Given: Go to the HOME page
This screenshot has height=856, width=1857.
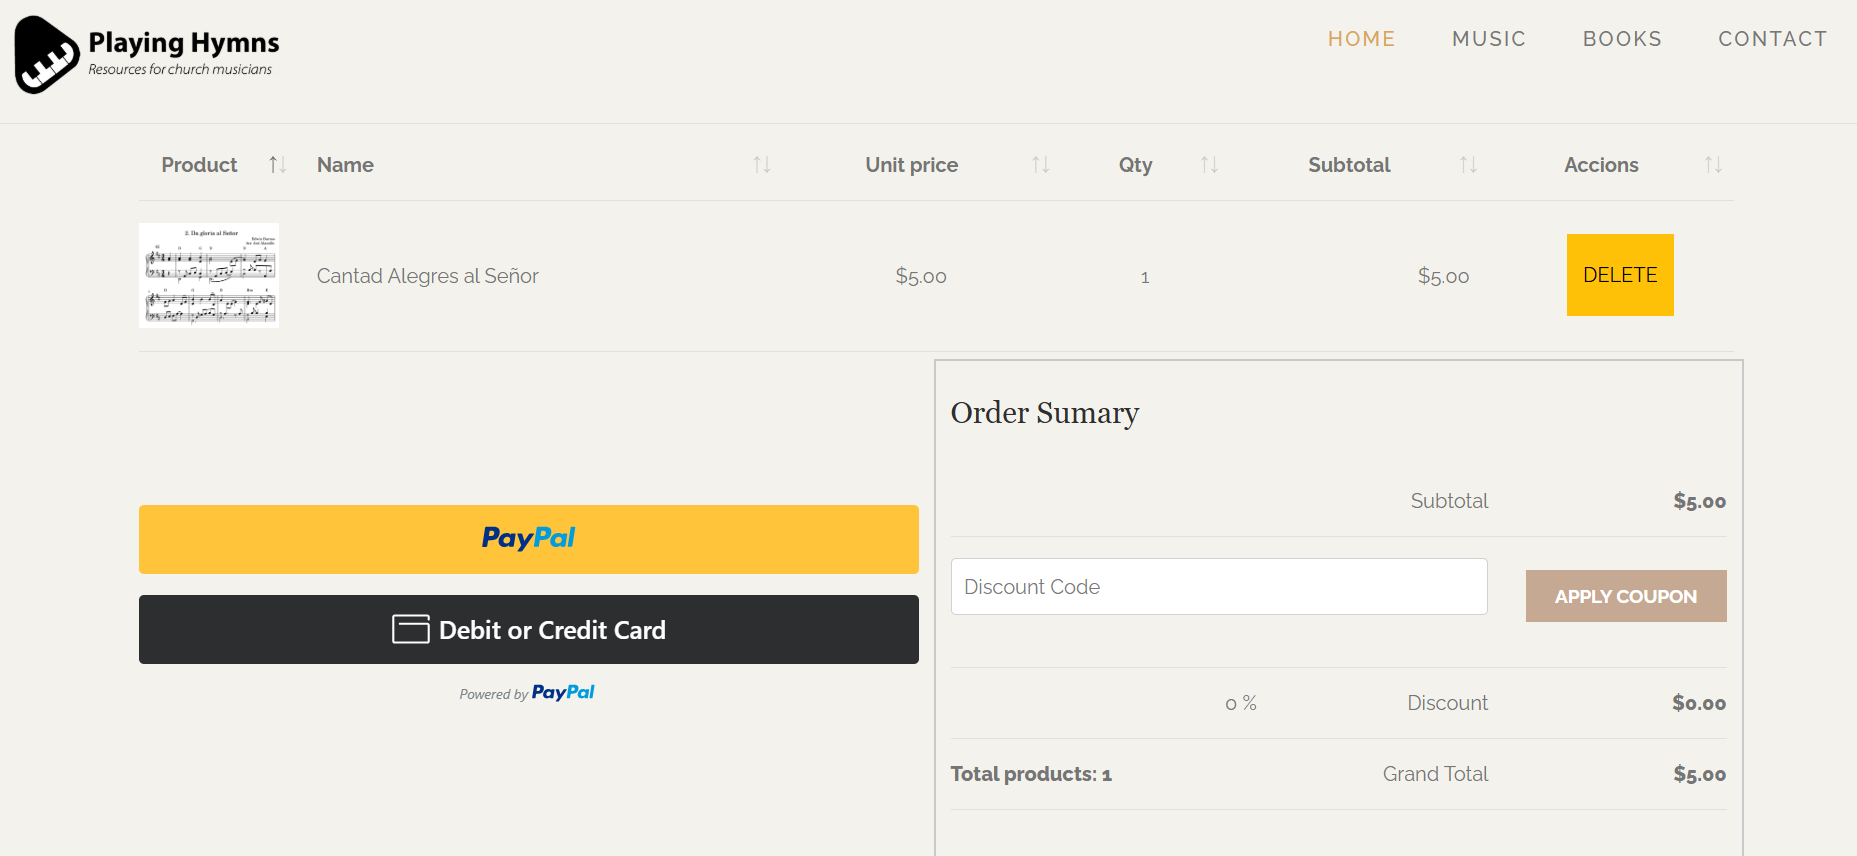Looking at the screenshot, I should (1361, 39).
